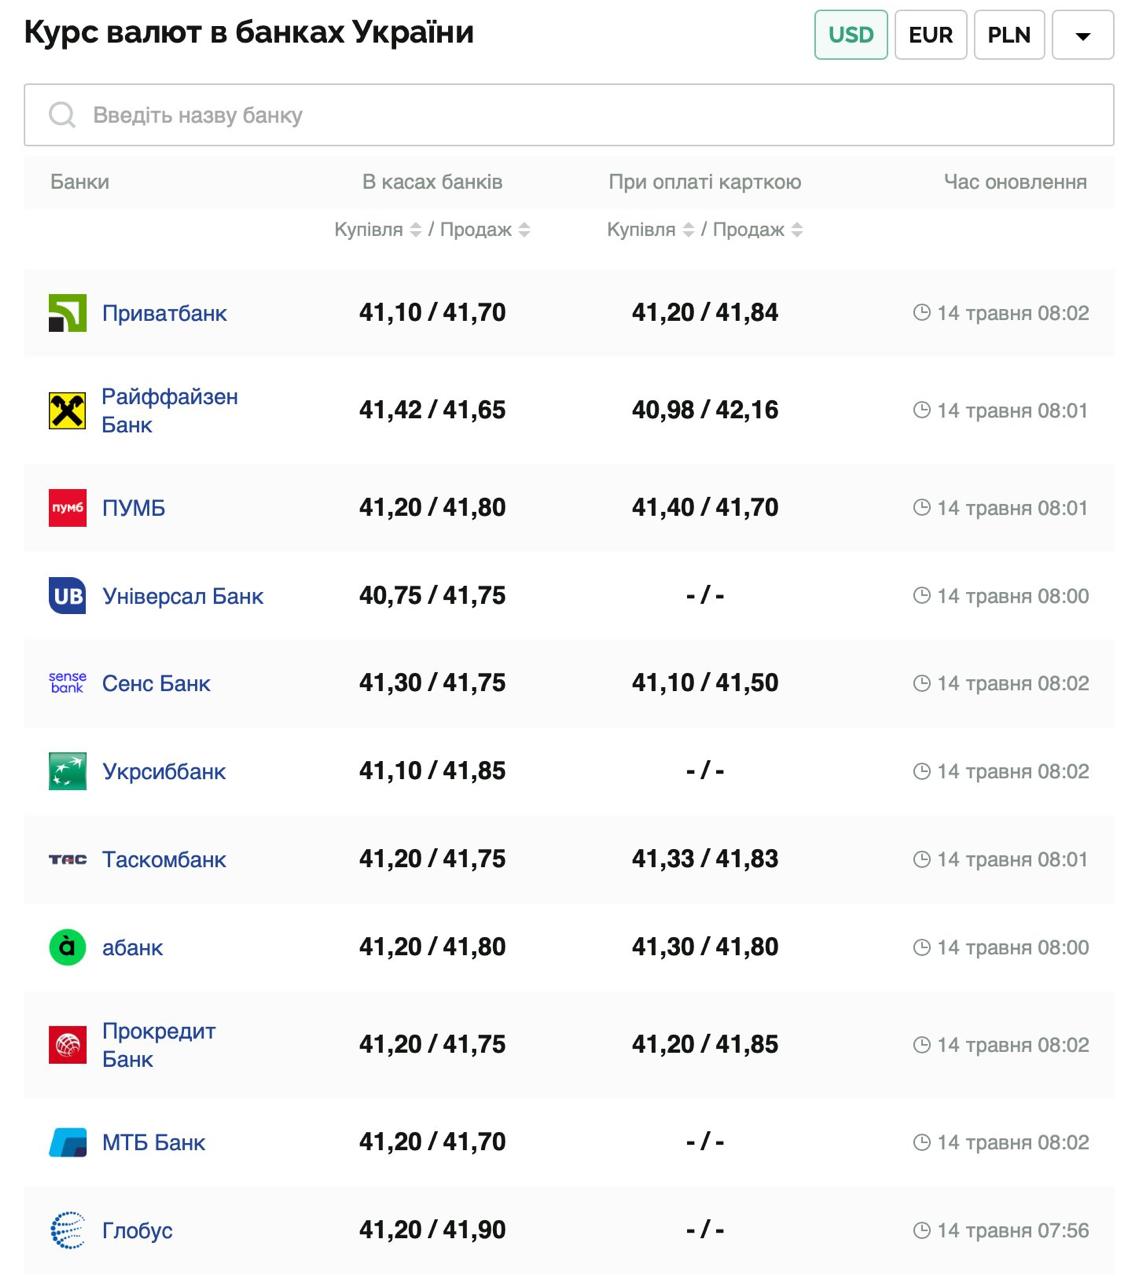
Task: Click the Укрсиббанк green logo
Action: pos(67,771)
